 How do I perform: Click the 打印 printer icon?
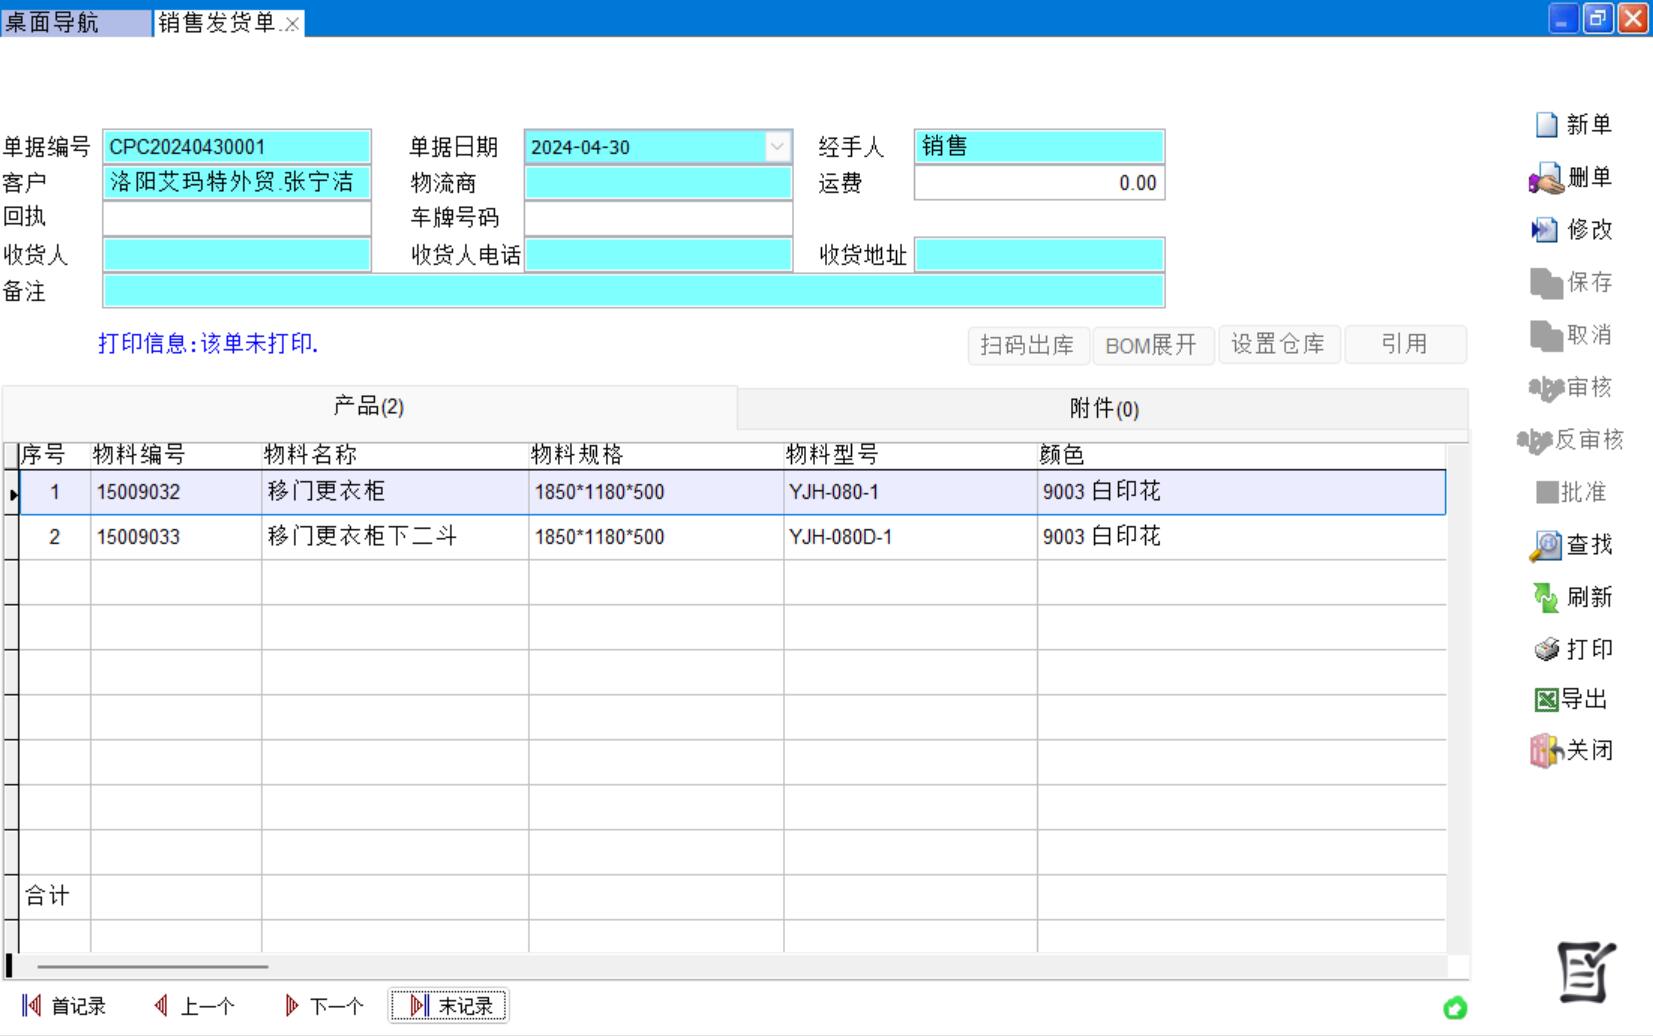click(1546, 650)
